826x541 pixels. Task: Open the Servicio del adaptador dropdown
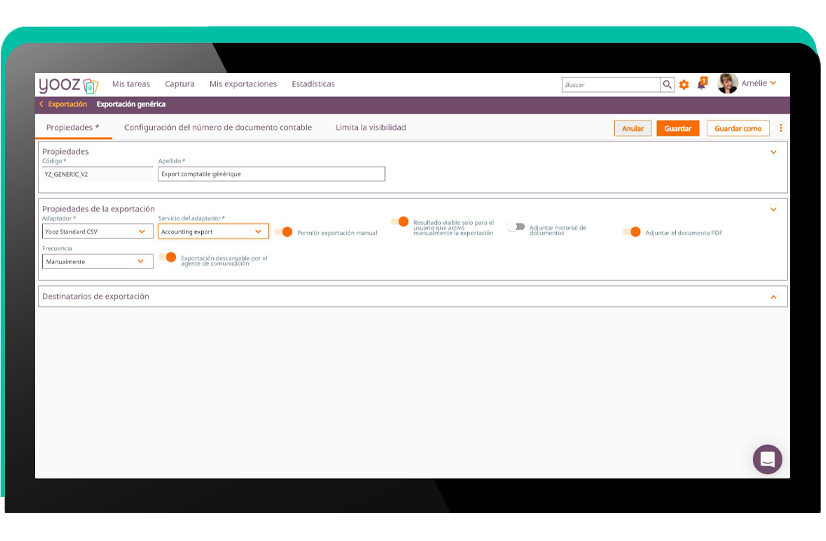[213, 231]
